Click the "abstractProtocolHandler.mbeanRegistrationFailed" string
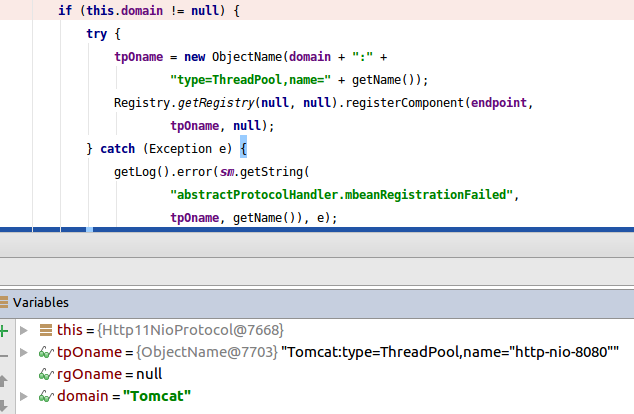This screenshot has width=634, height=414. 342,195
